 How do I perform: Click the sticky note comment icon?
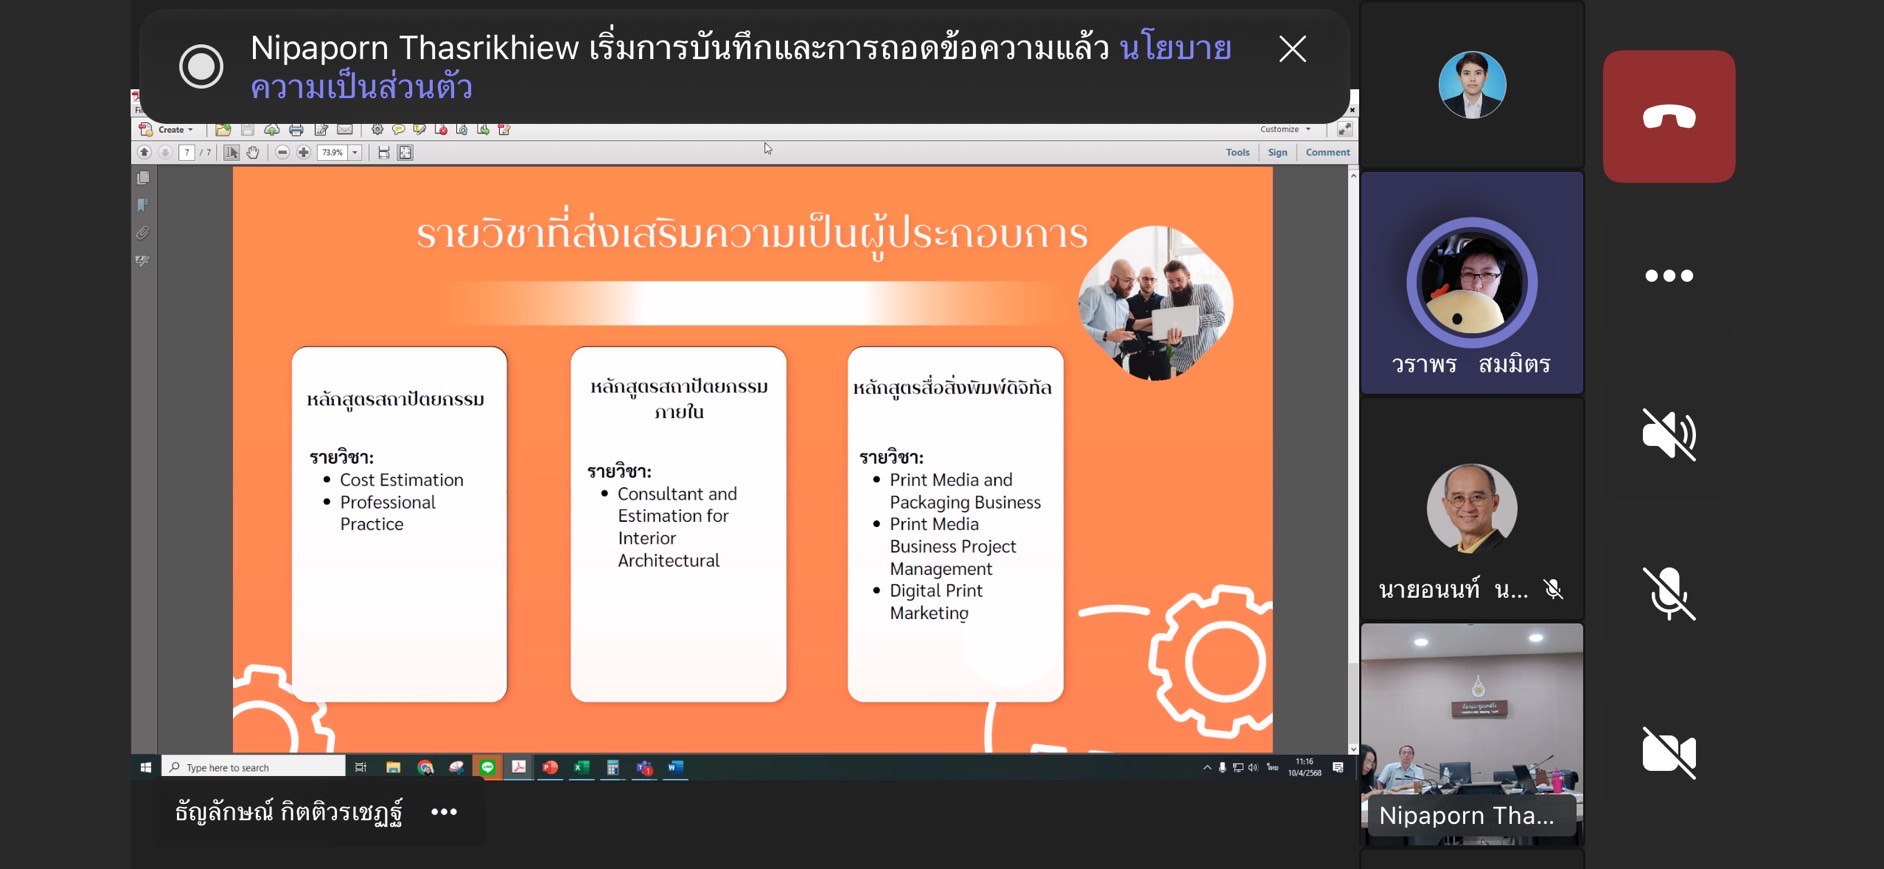point(398,130)
